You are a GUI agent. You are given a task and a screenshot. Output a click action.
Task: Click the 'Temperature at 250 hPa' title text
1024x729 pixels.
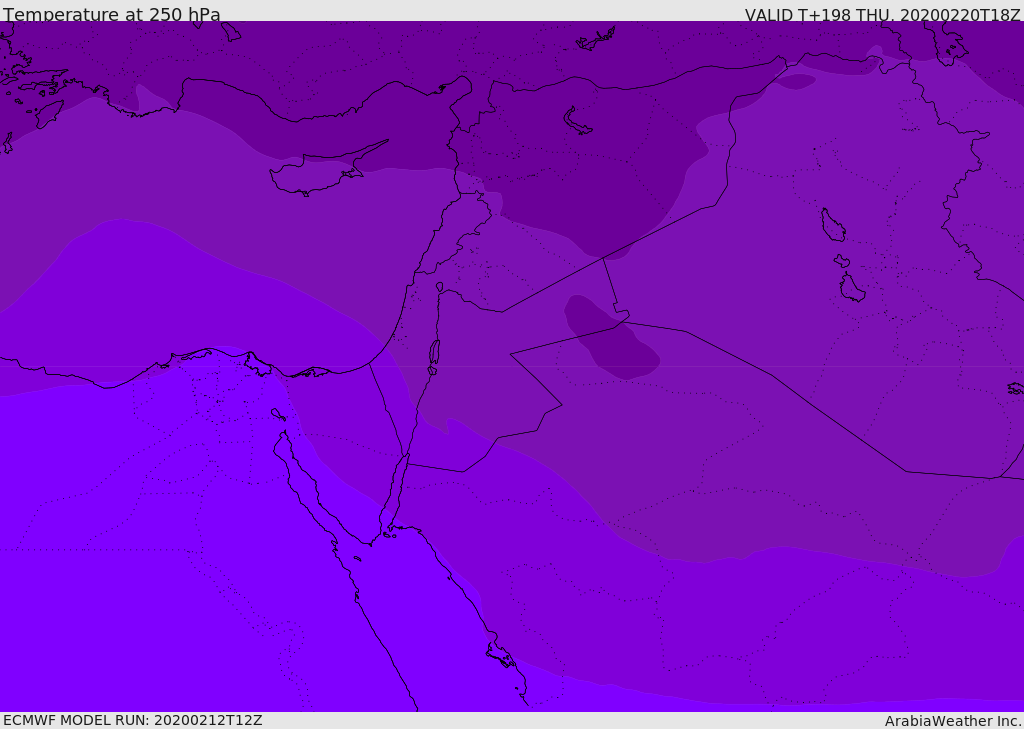coord(112,14)
